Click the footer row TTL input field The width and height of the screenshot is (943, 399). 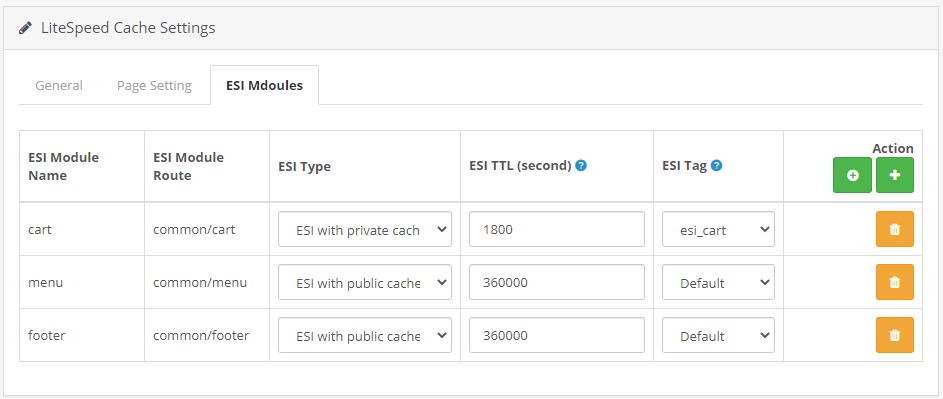coord(557,335)
